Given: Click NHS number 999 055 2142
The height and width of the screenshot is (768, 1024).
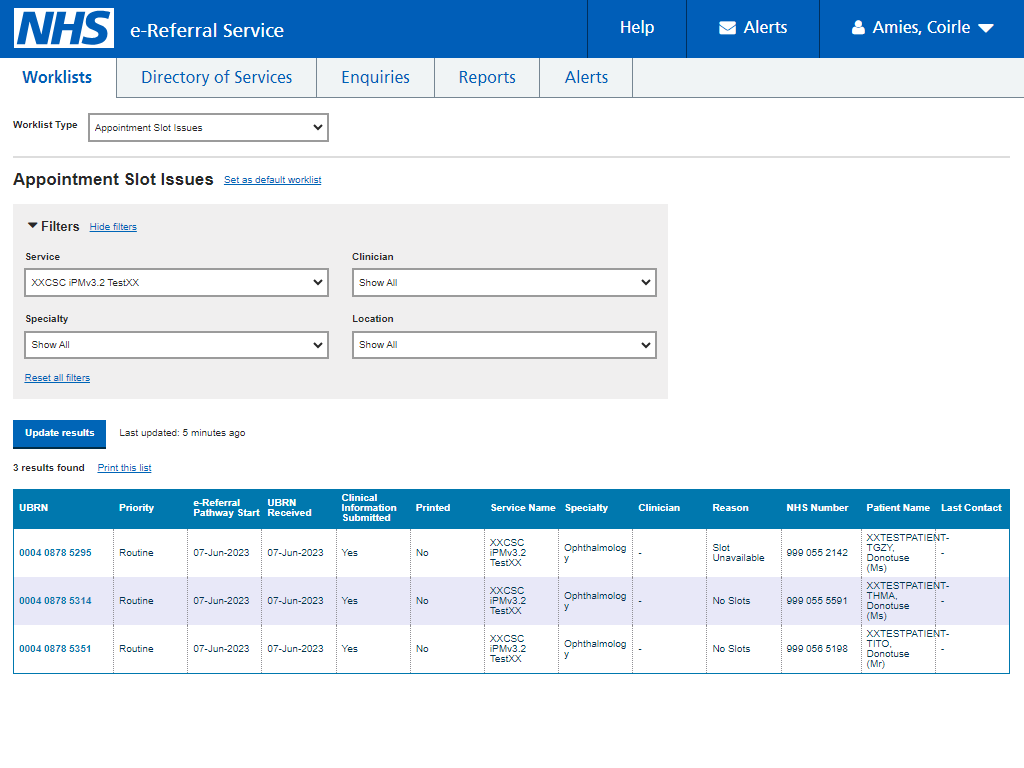Looking at the screenshot, I should [817, 552].
